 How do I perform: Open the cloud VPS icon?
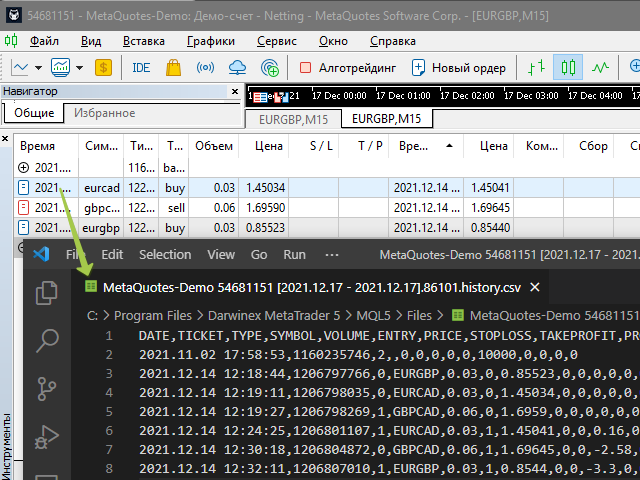[237, 67]
